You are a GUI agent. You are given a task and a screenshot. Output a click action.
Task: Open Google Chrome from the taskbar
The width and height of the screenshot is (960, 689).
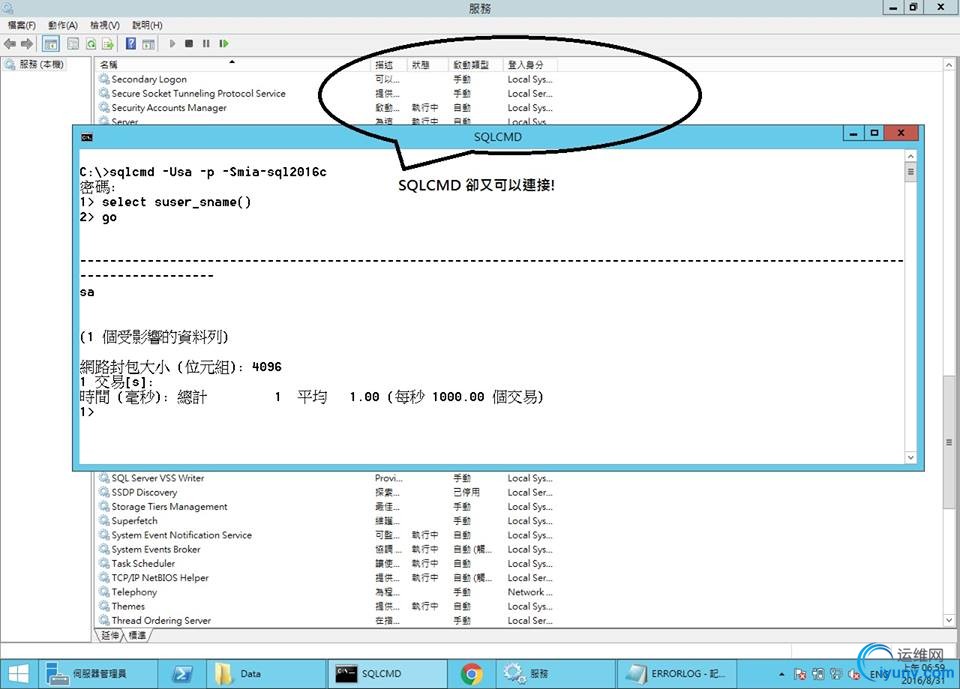[x=471, y=674]
